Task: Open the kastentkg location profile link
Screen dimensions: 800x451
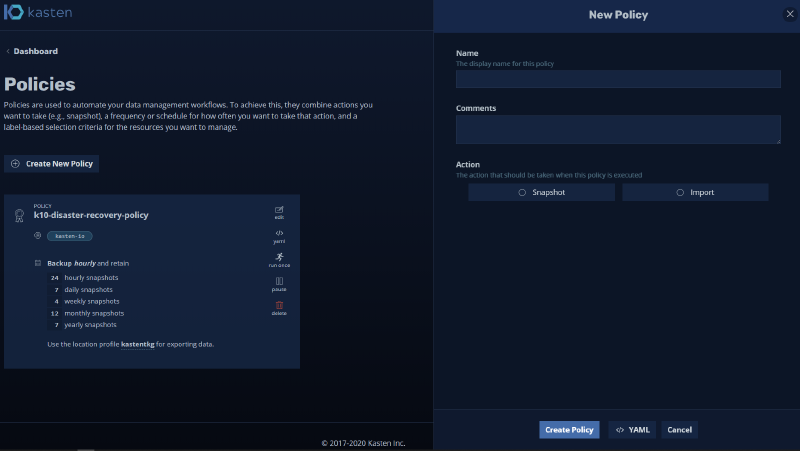Action: [138, 344]
